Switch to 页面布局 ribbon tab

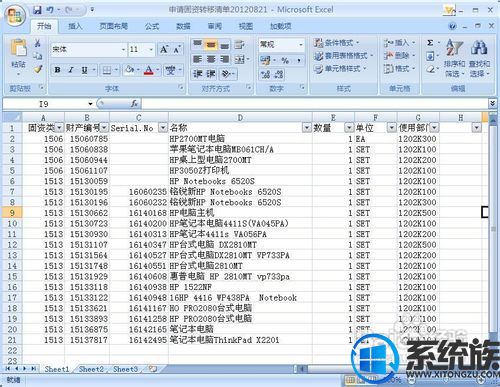click(x=114, y=26)
